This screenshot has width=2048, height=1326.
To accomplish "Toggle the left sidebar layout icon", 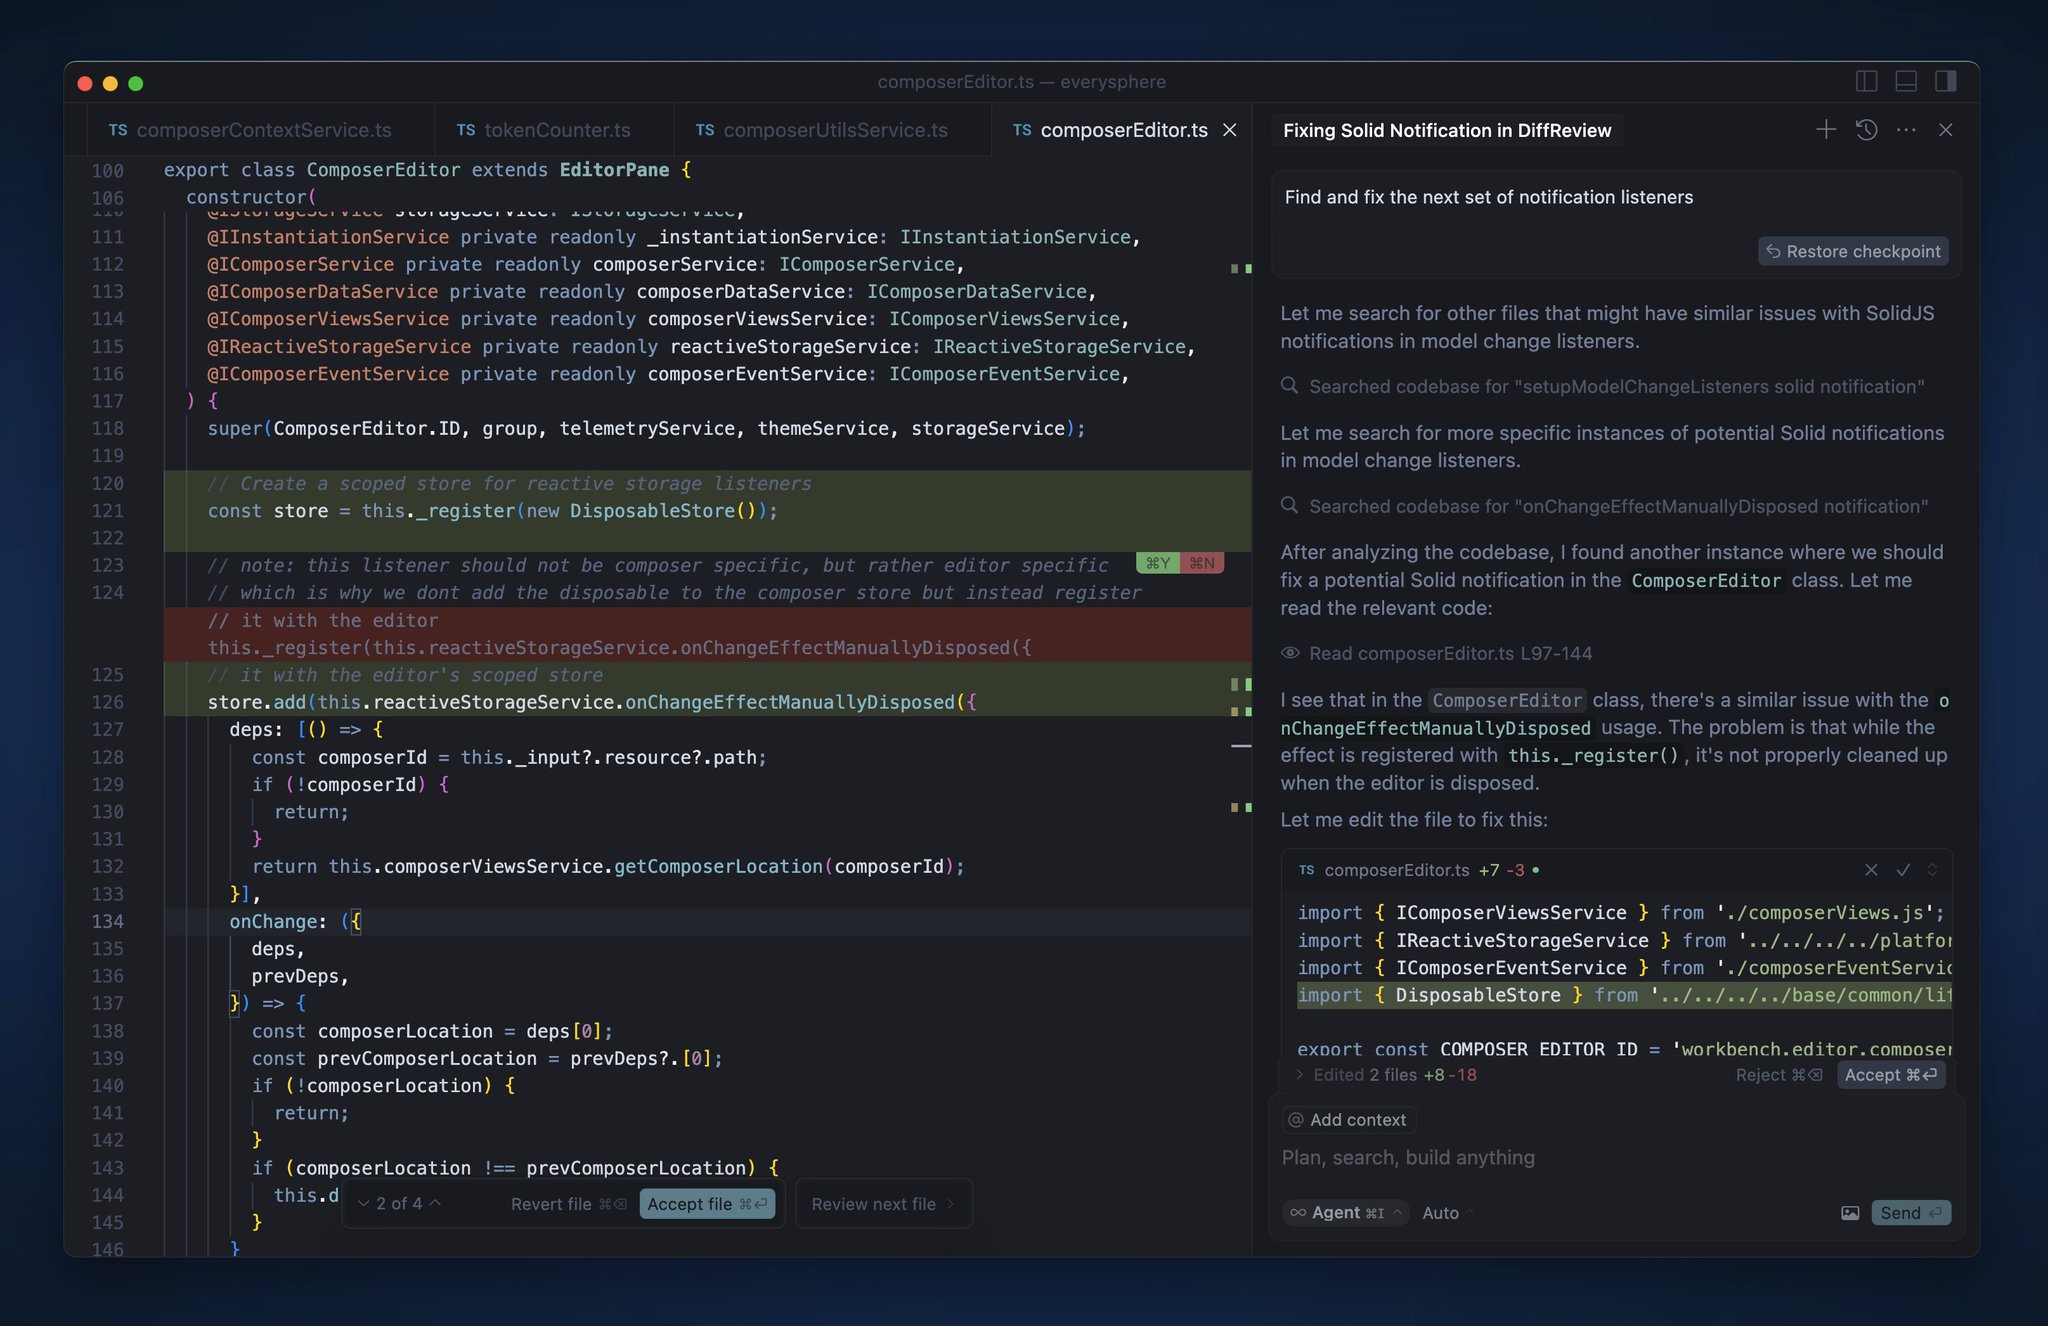I will coord(1866,81).
